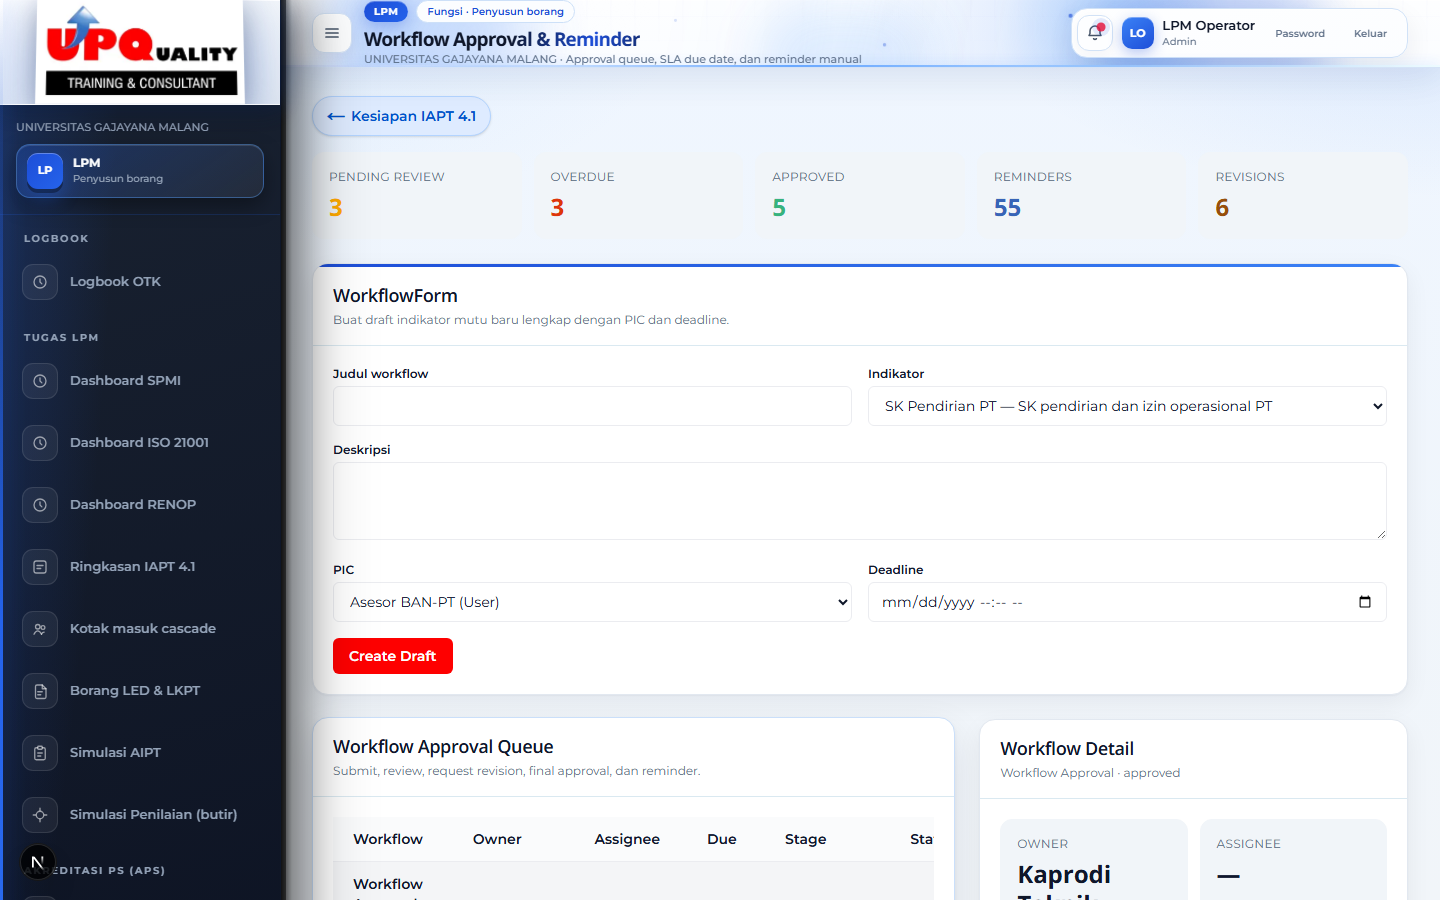Click the Owner column header
This screenshot has height=900, width=1440.
[x=497, y=839]
